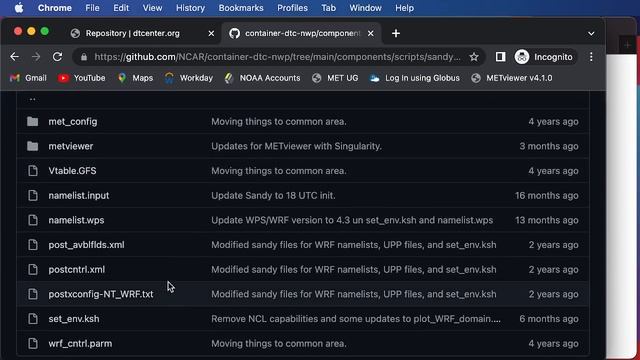Open the Maps bookmark

(135, 78)
